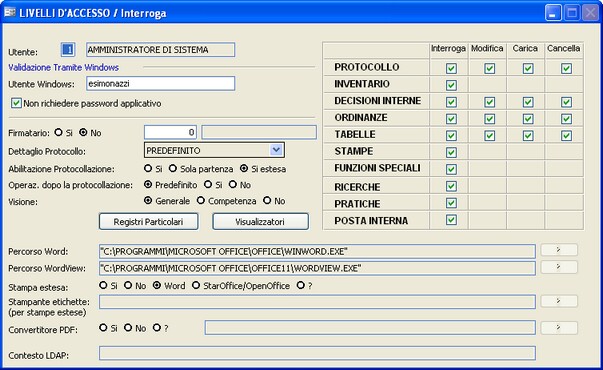Click the Validazione Tramite Windows label
The width and height of the screenshot is (603, 370).
[x=63, y=67]
